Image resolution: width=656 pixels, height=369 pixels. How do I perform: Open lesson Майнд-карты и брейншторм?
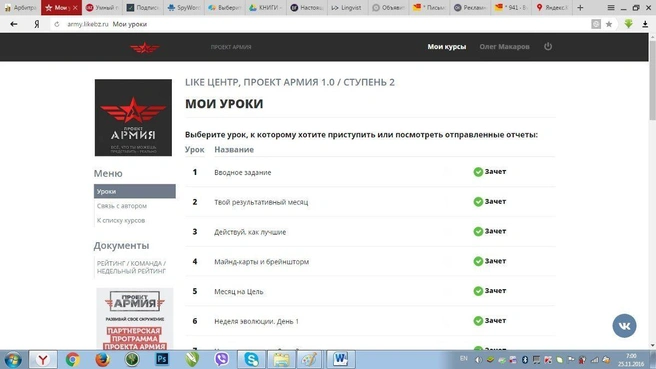[x=261, y=261]
